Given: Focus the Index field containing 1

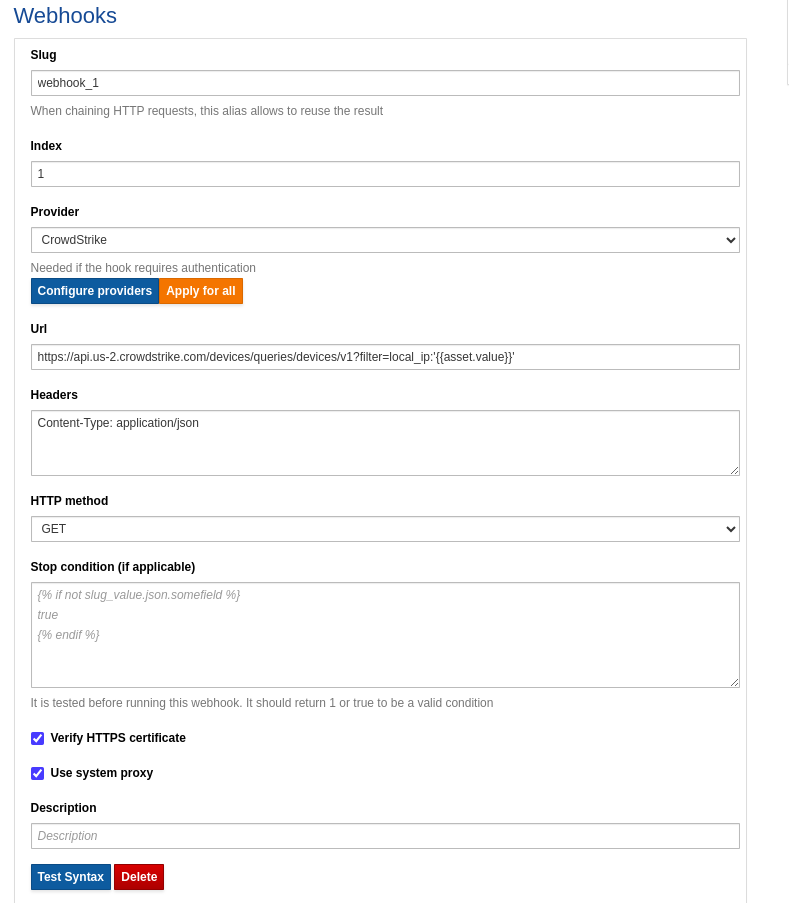Looking at the screenshot, I should tap(384, 174).
